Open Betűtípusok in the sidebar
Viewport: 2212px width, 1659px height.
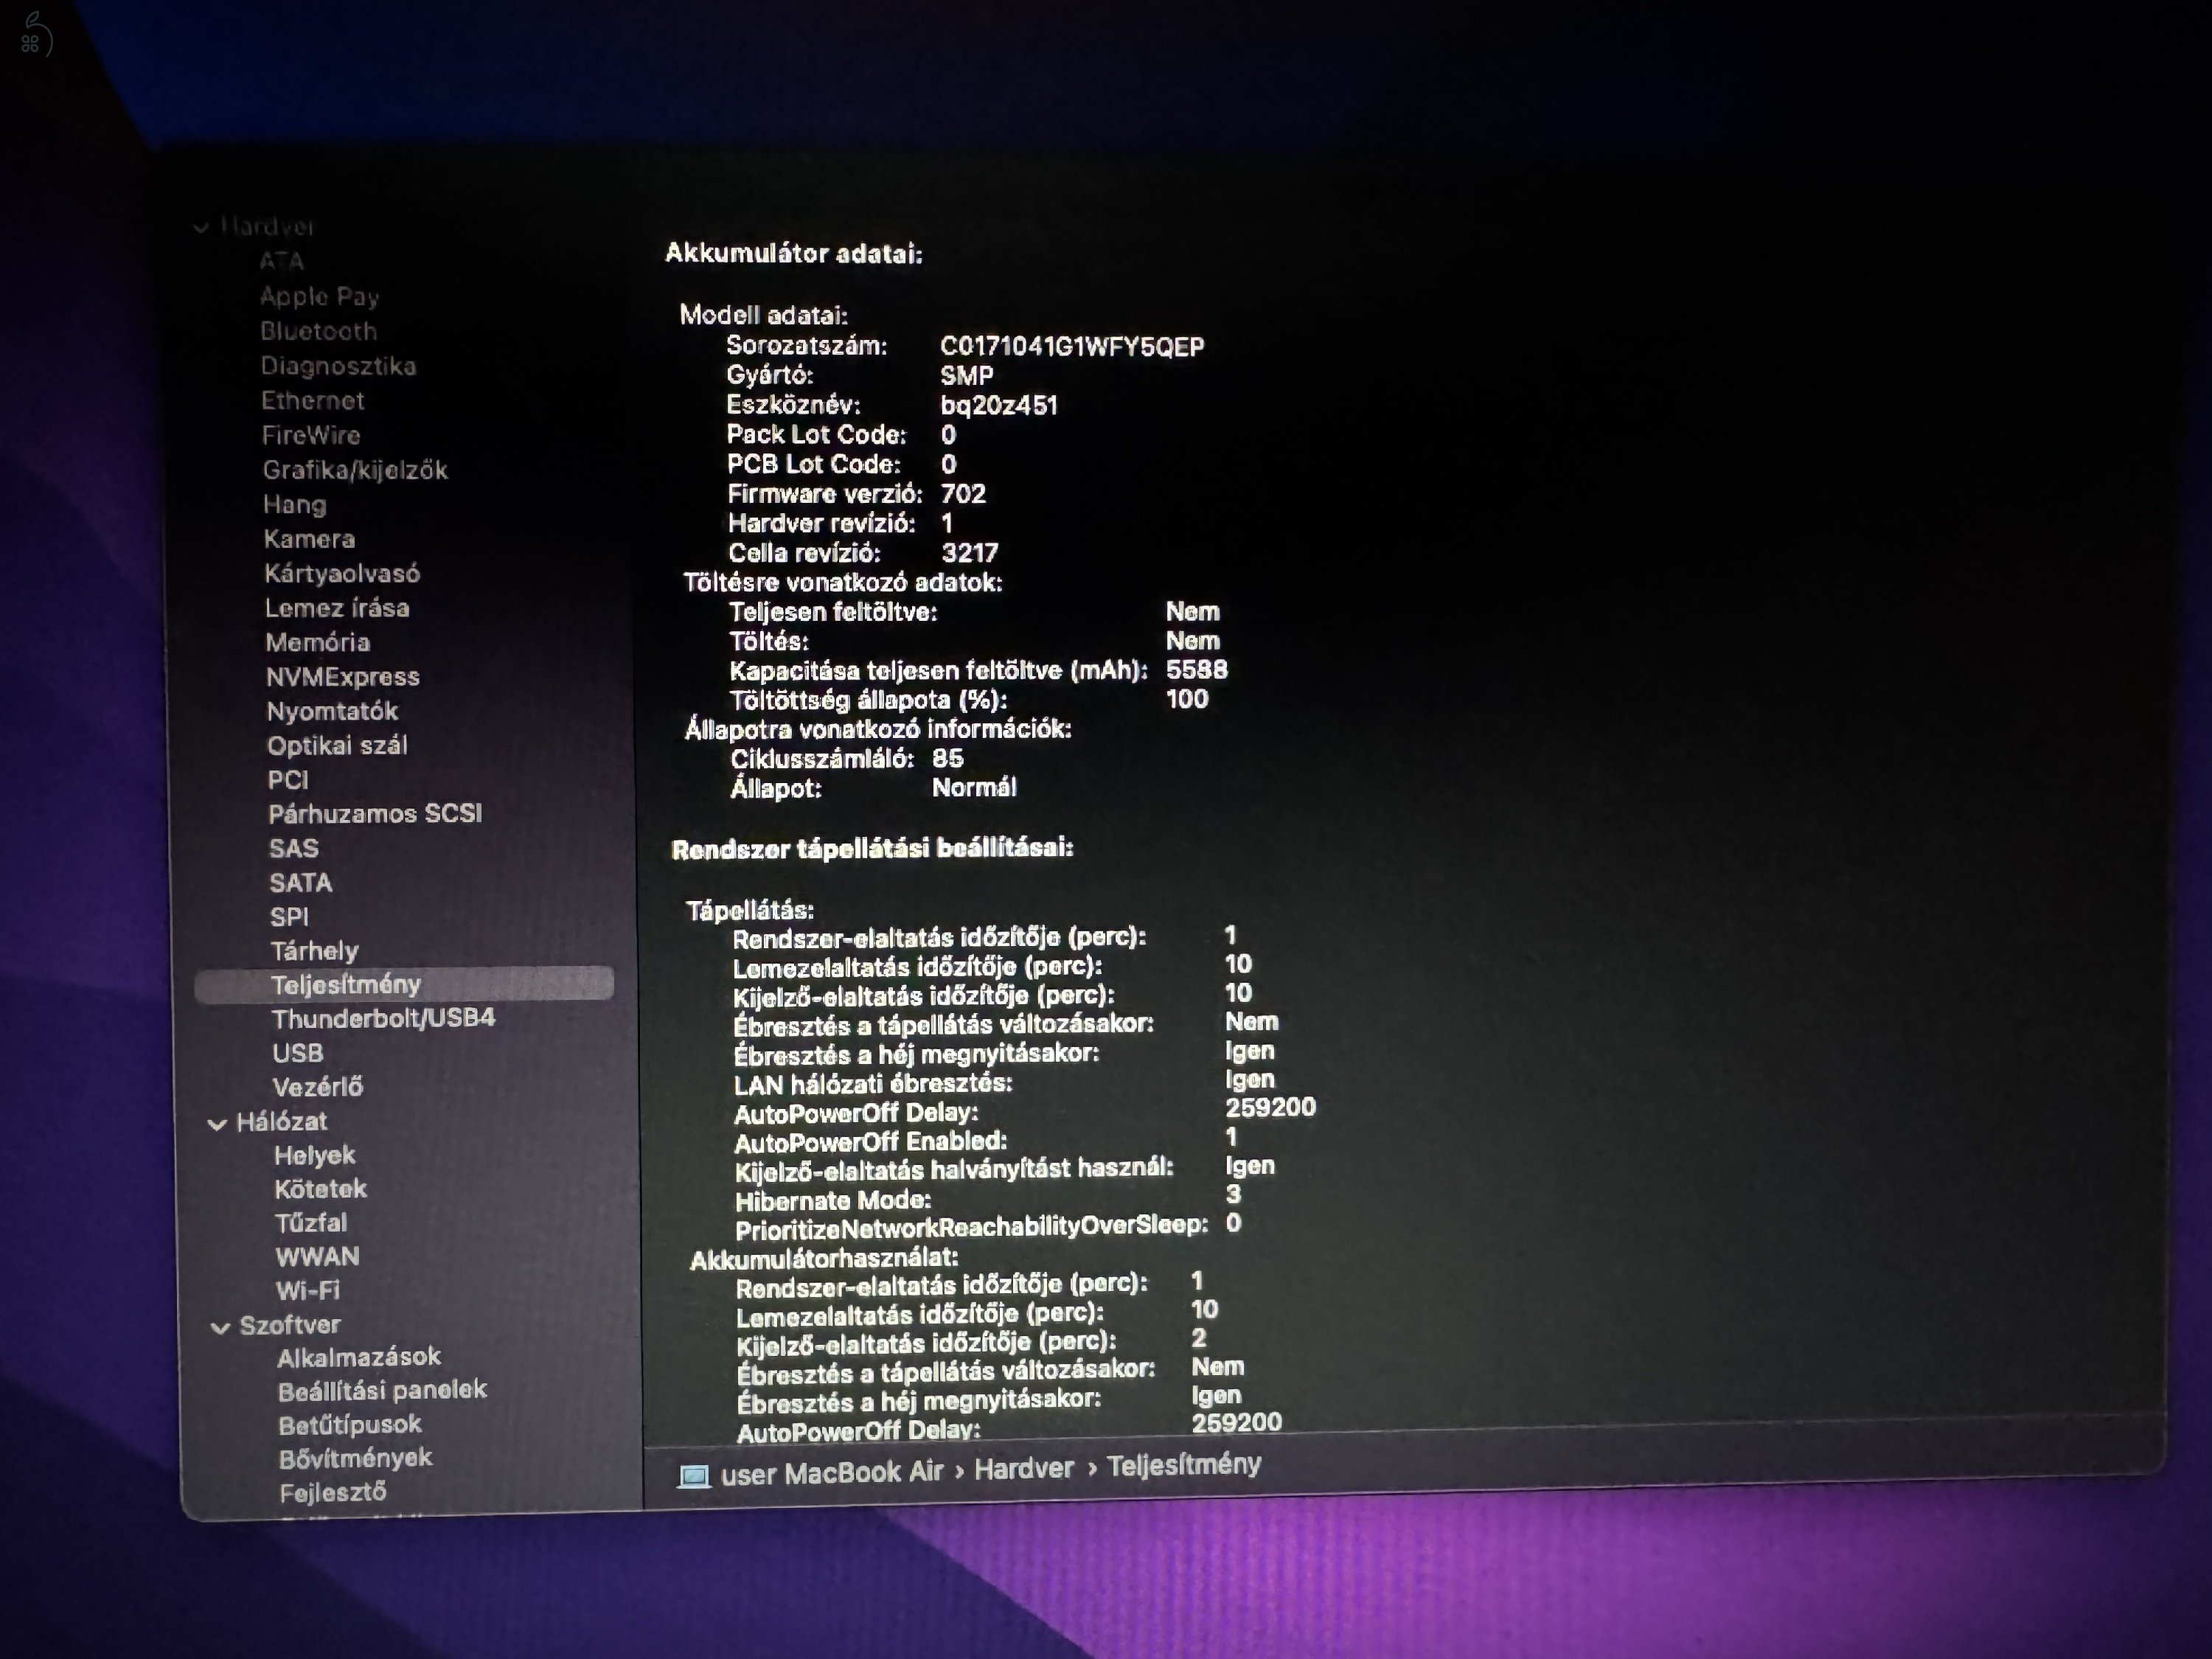coord(350,1425)
